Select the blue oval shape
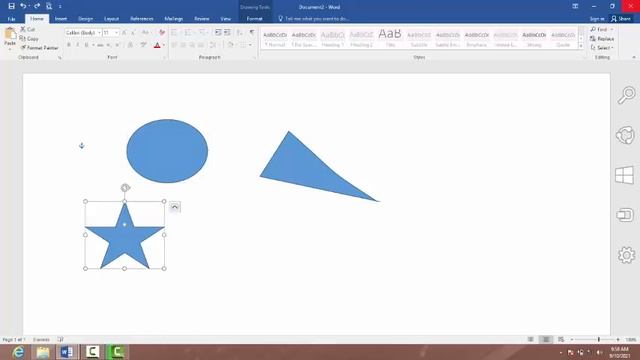640x360 pixels. point(167,151)
